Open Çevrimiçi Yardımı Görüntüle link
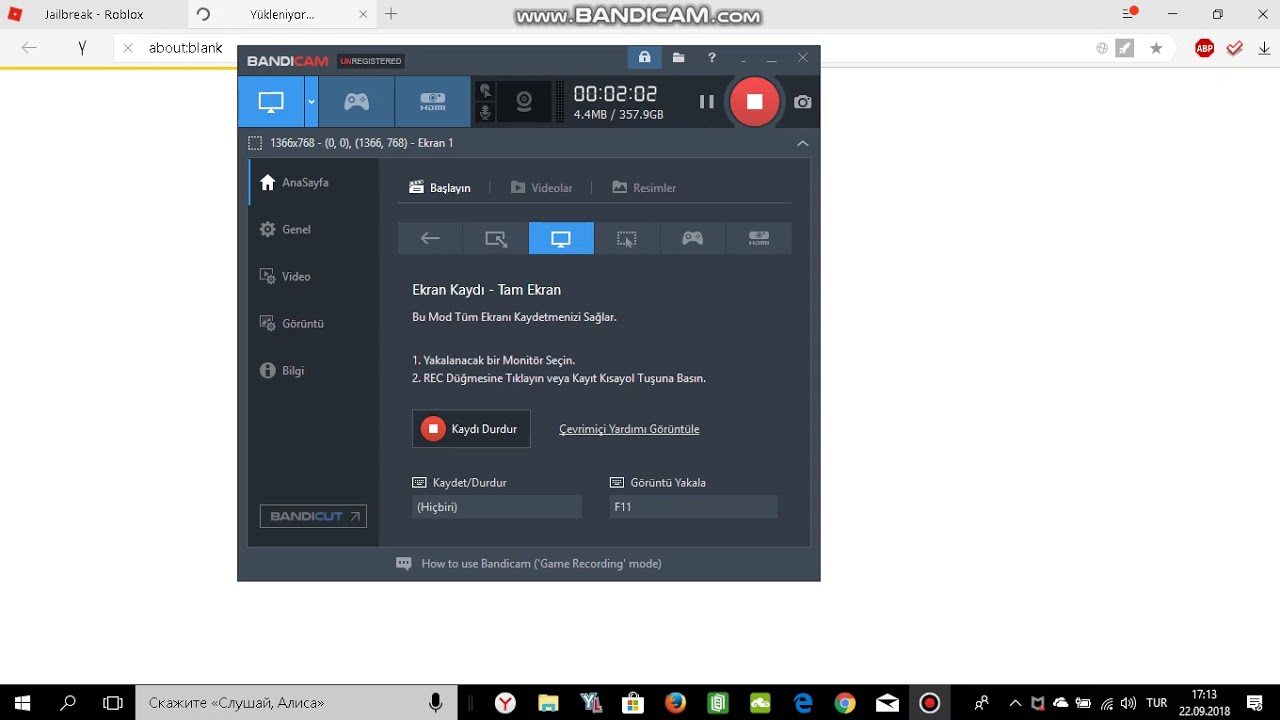The width and height of the screenshot is (1280, 720). (629, 429)
